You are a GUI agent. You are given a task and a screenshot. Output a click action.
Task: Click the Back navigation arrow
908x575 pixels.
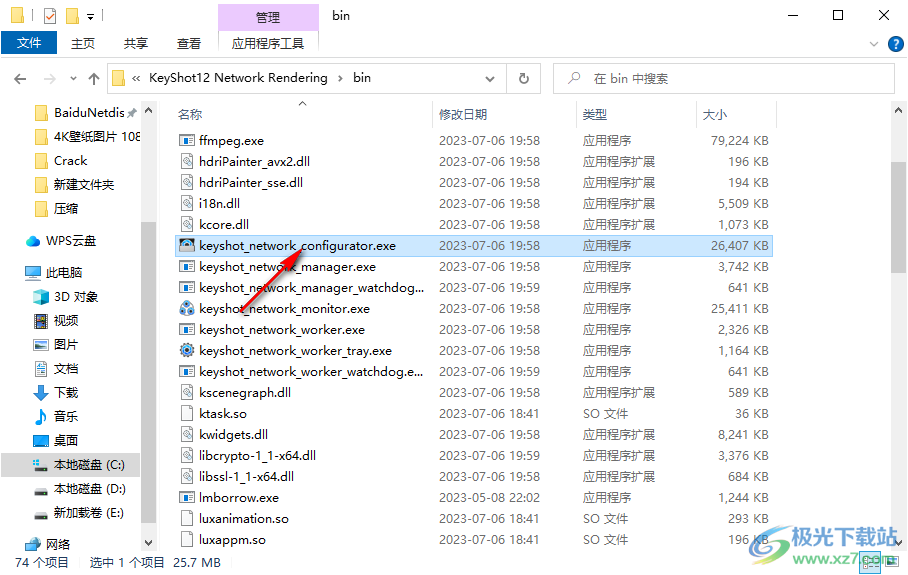point(20,79)
